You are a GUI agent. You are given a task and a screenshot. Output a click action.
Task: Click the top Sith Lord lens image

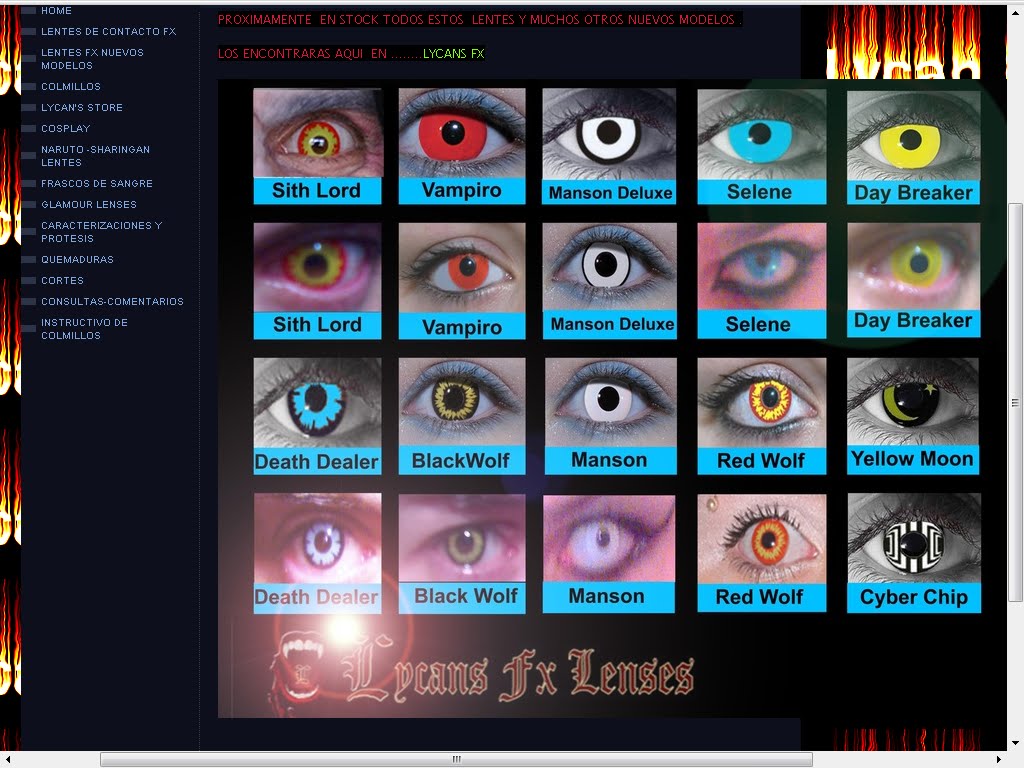317,133
